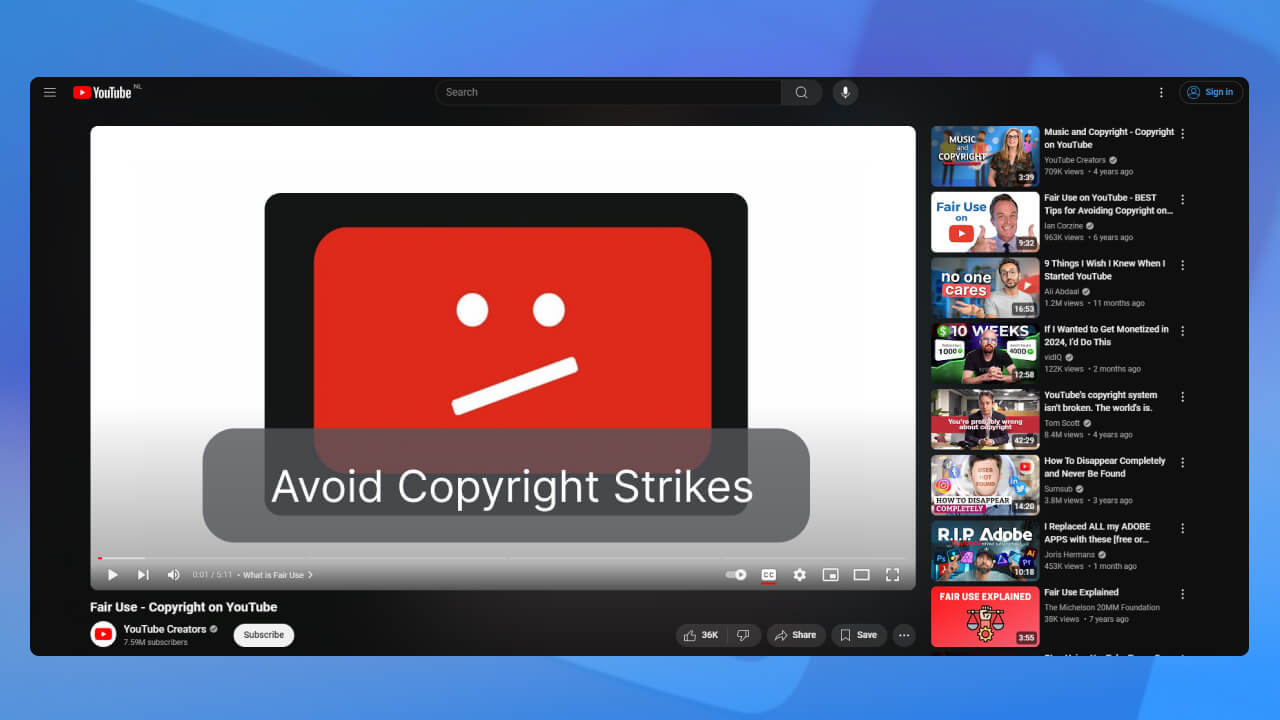Open options menu for 'Music and Copyright'
1280x720 pixels.
pyautogui.click(x=1183, y=133)
